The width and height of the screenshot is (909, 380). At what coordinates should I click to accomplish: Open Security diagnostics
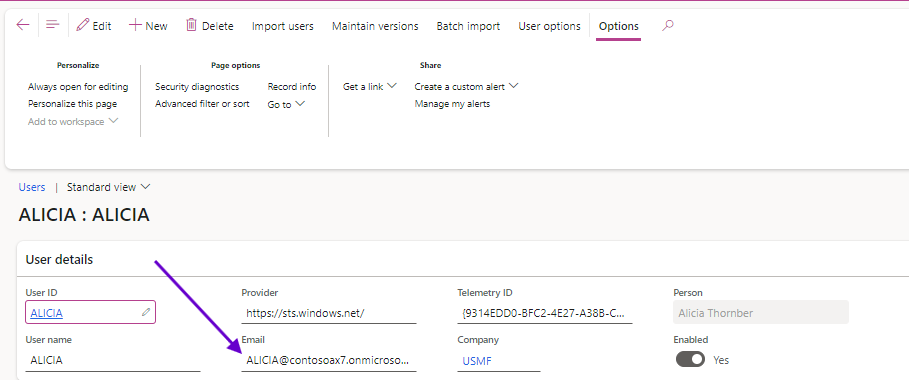coord(197,86)
